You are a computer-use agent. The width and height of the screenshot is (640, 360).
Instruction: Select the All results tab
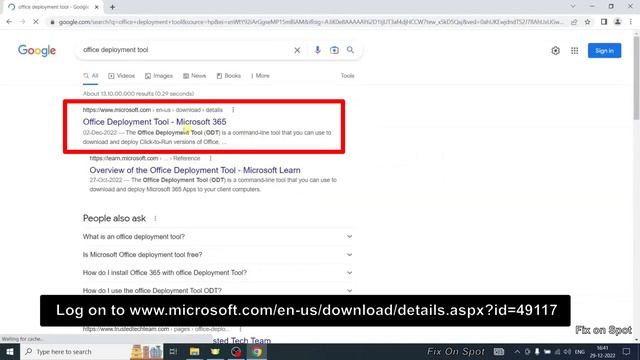[91, 76]
